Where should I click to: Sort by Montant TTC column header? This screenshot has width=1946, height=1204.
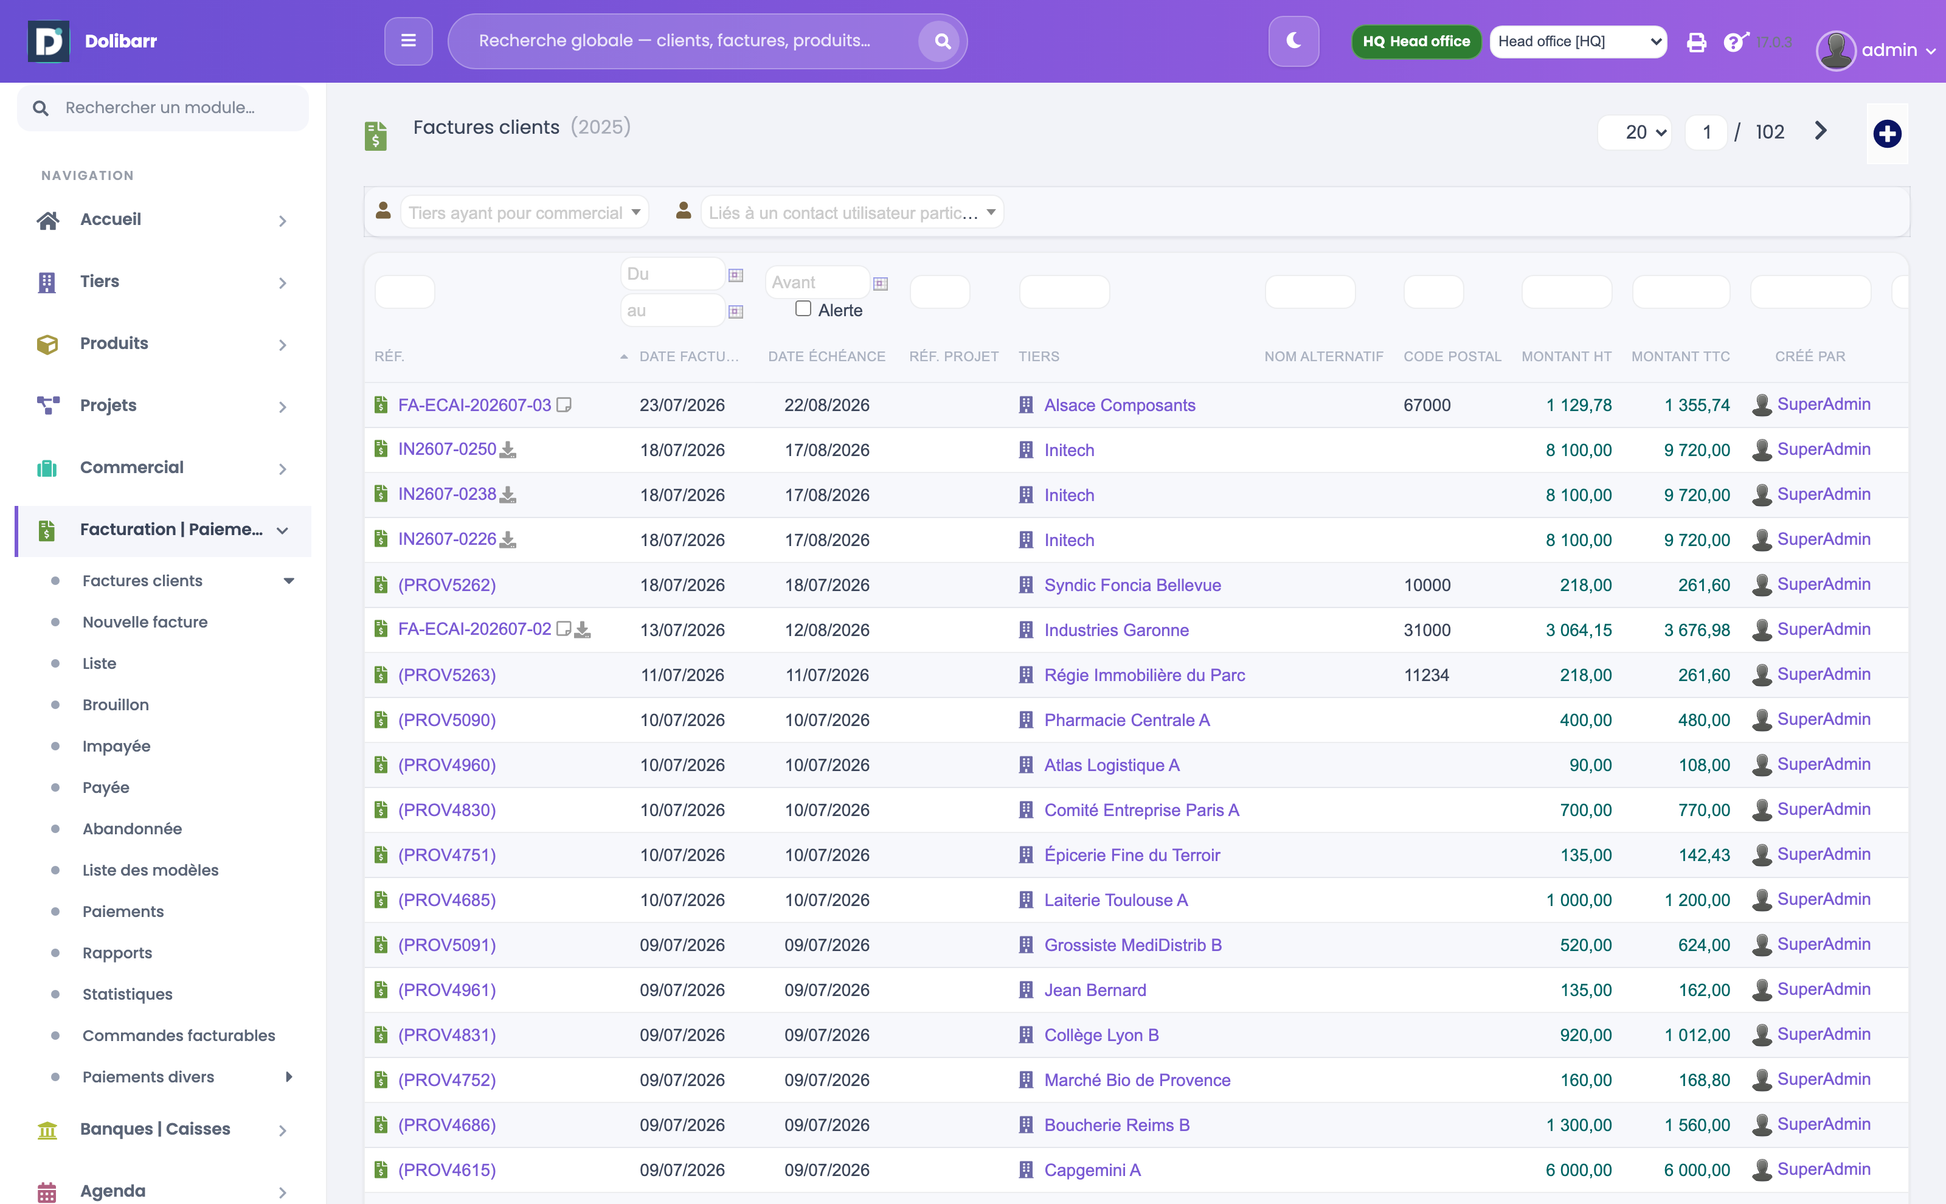[x=1680, y=357]
